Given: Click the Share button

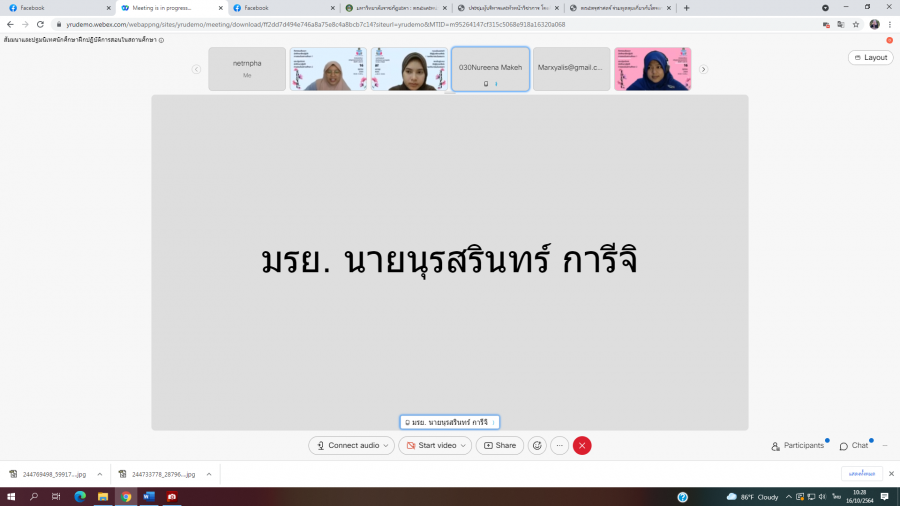Looking at the screenshot, I should (x=500, y=446).
